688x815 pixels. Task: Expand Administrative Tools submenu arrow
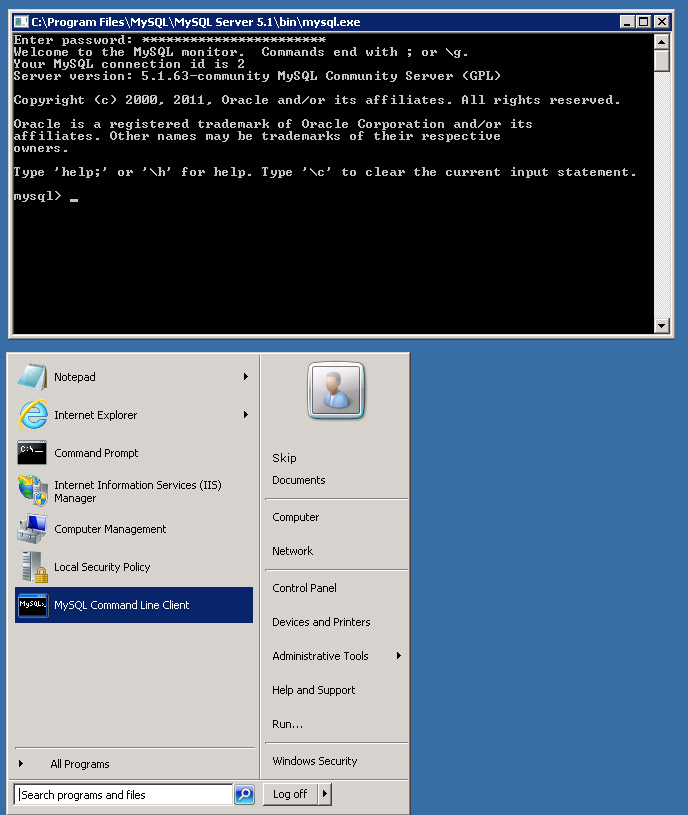(x=399, y=656)
